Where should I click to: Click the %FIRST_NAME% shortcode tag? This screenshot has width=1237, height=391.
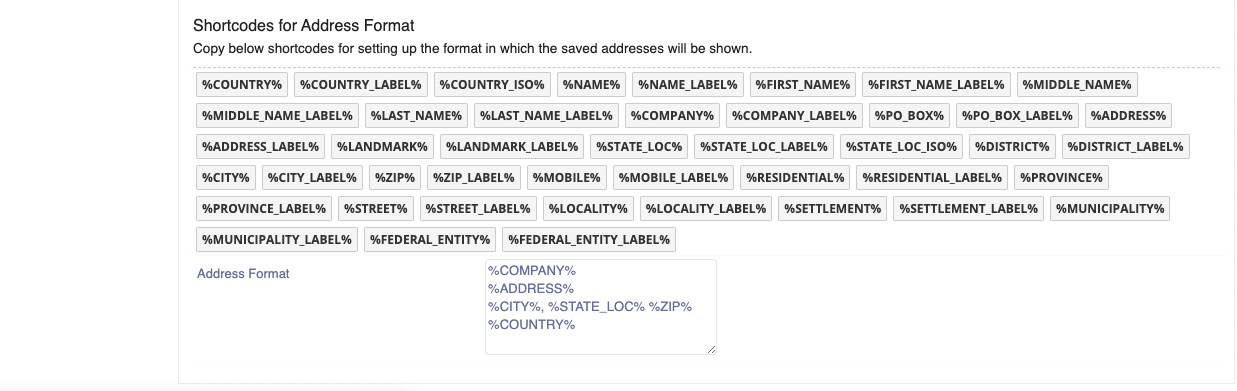coord(802,85)
